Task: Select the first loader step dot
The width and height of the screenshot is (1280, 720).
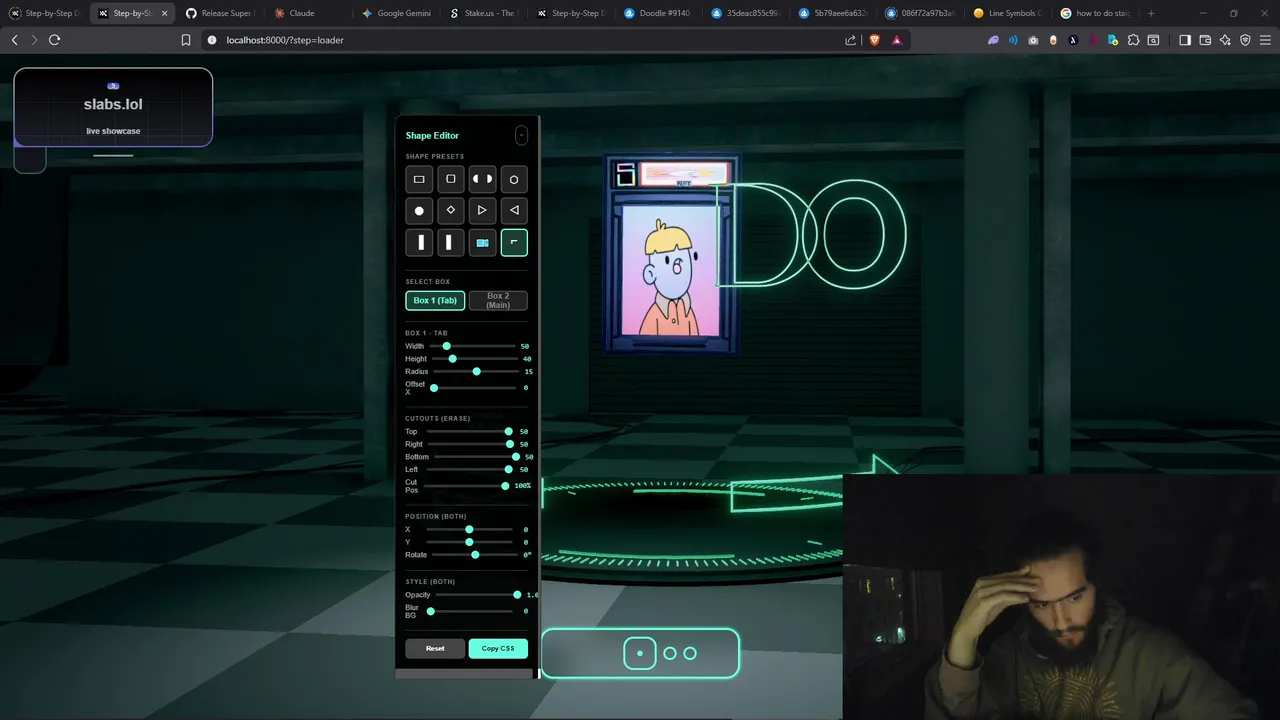Action: pos(640,653)
